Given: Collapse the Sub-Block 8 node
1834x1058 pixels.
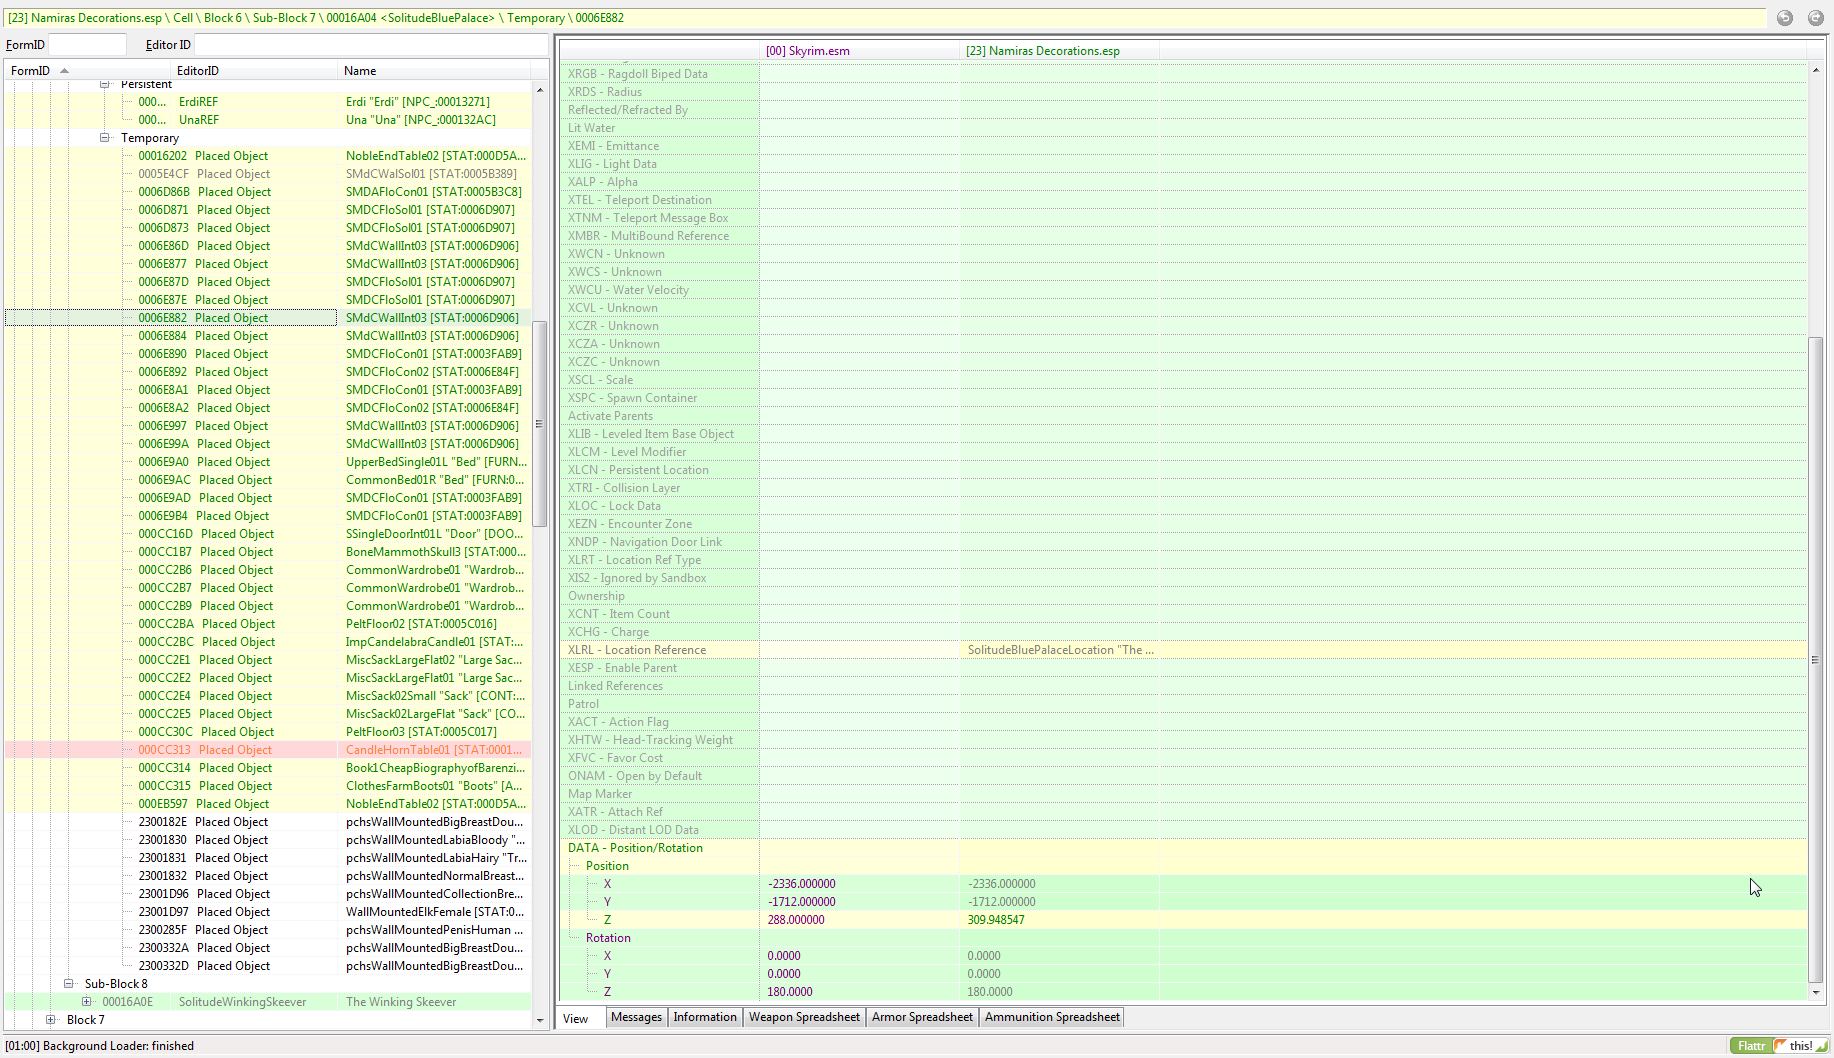Looking at the screenshot, I should point(68,984).
